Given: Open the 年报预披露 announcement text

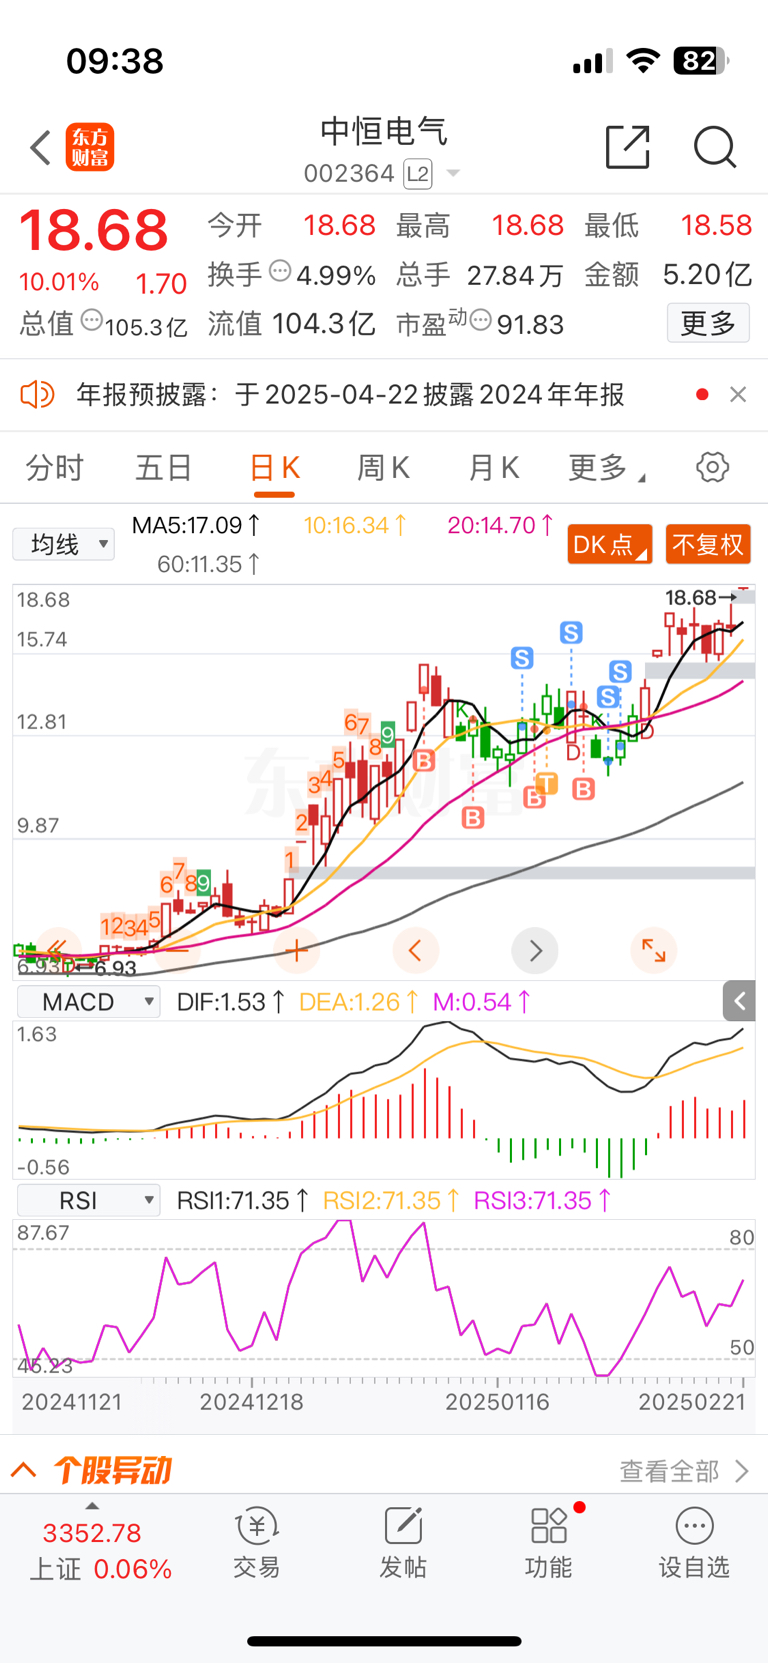Looking at the screenshot, I should [351, 395].
